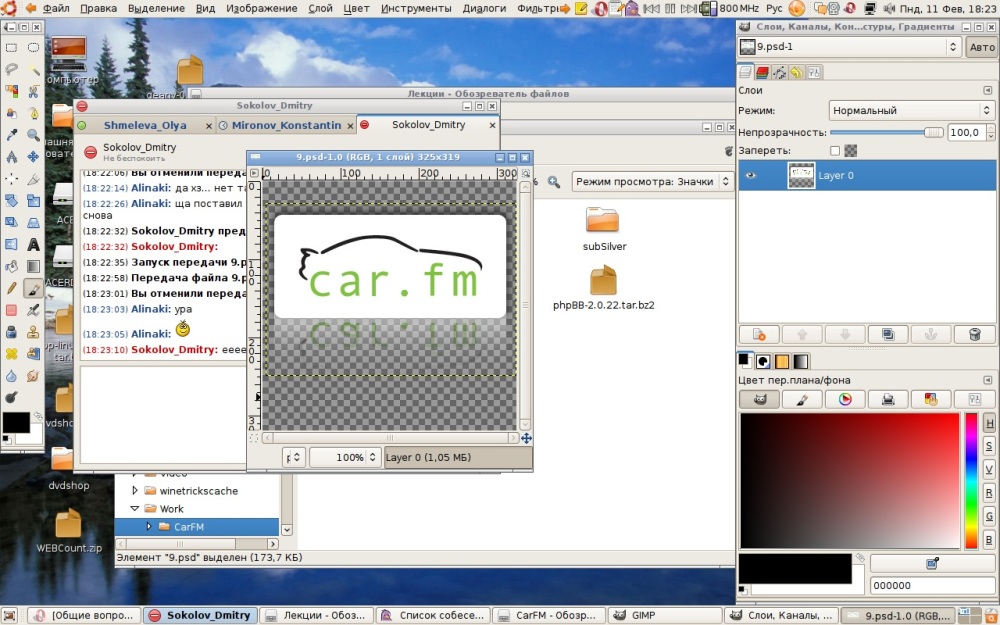The image size is (1000, 625).
Task: Open the Список собесе... taskbar button
Action: pyautogui.click(x=434, y=615)
